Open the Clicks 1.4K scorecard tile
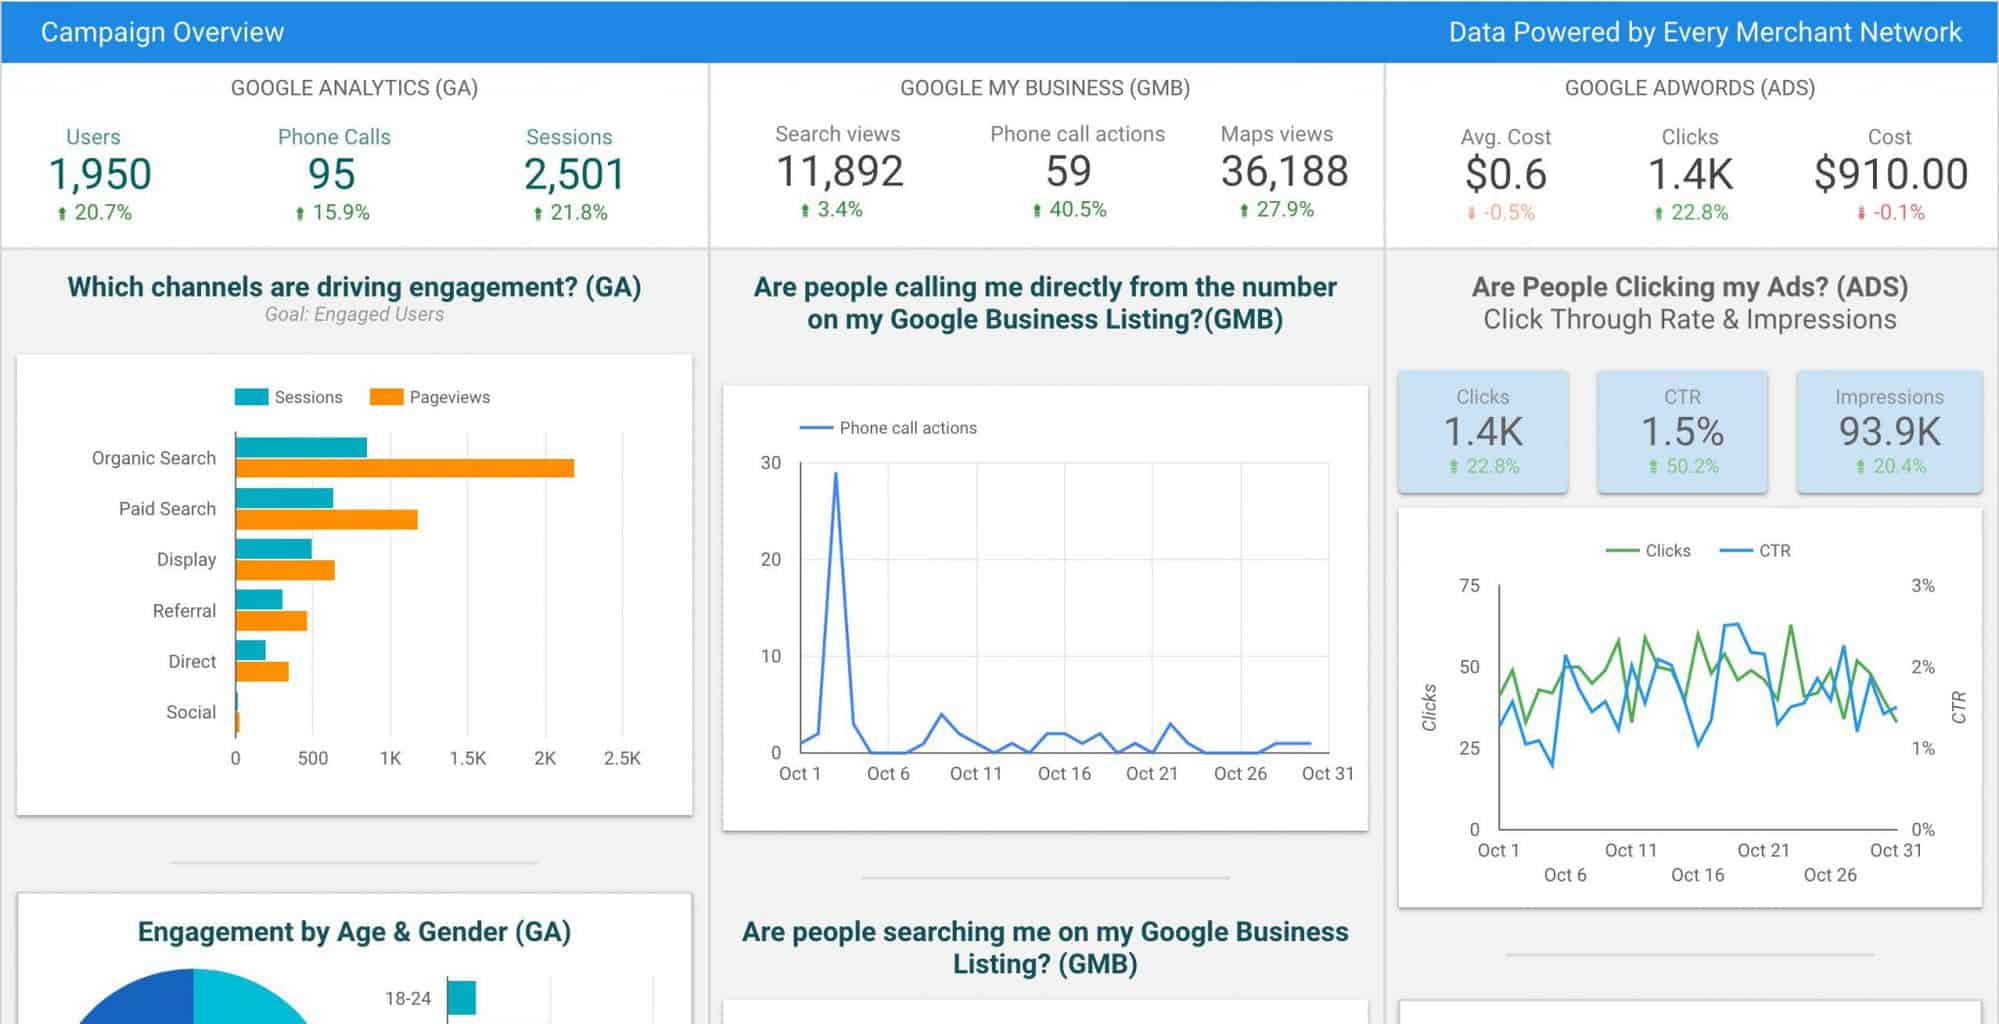This screenshot has height=1024, width=1999. [1483, 431]
